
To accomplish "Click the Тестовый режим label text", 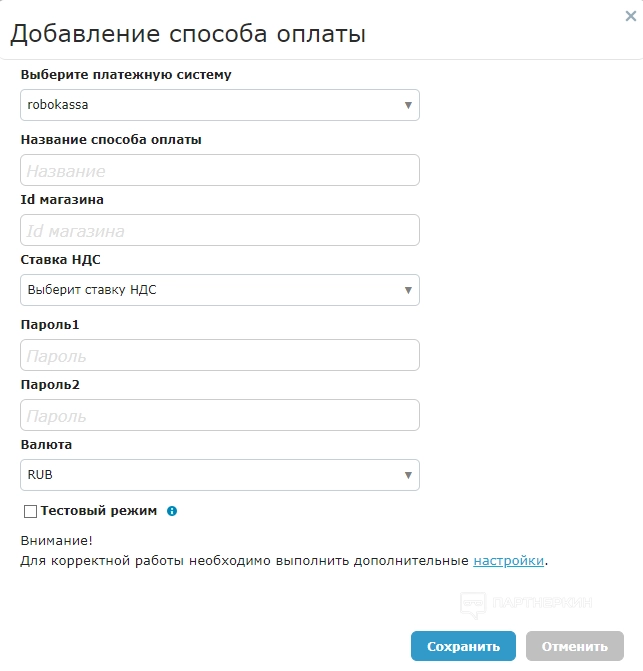I will coord(99,510).
